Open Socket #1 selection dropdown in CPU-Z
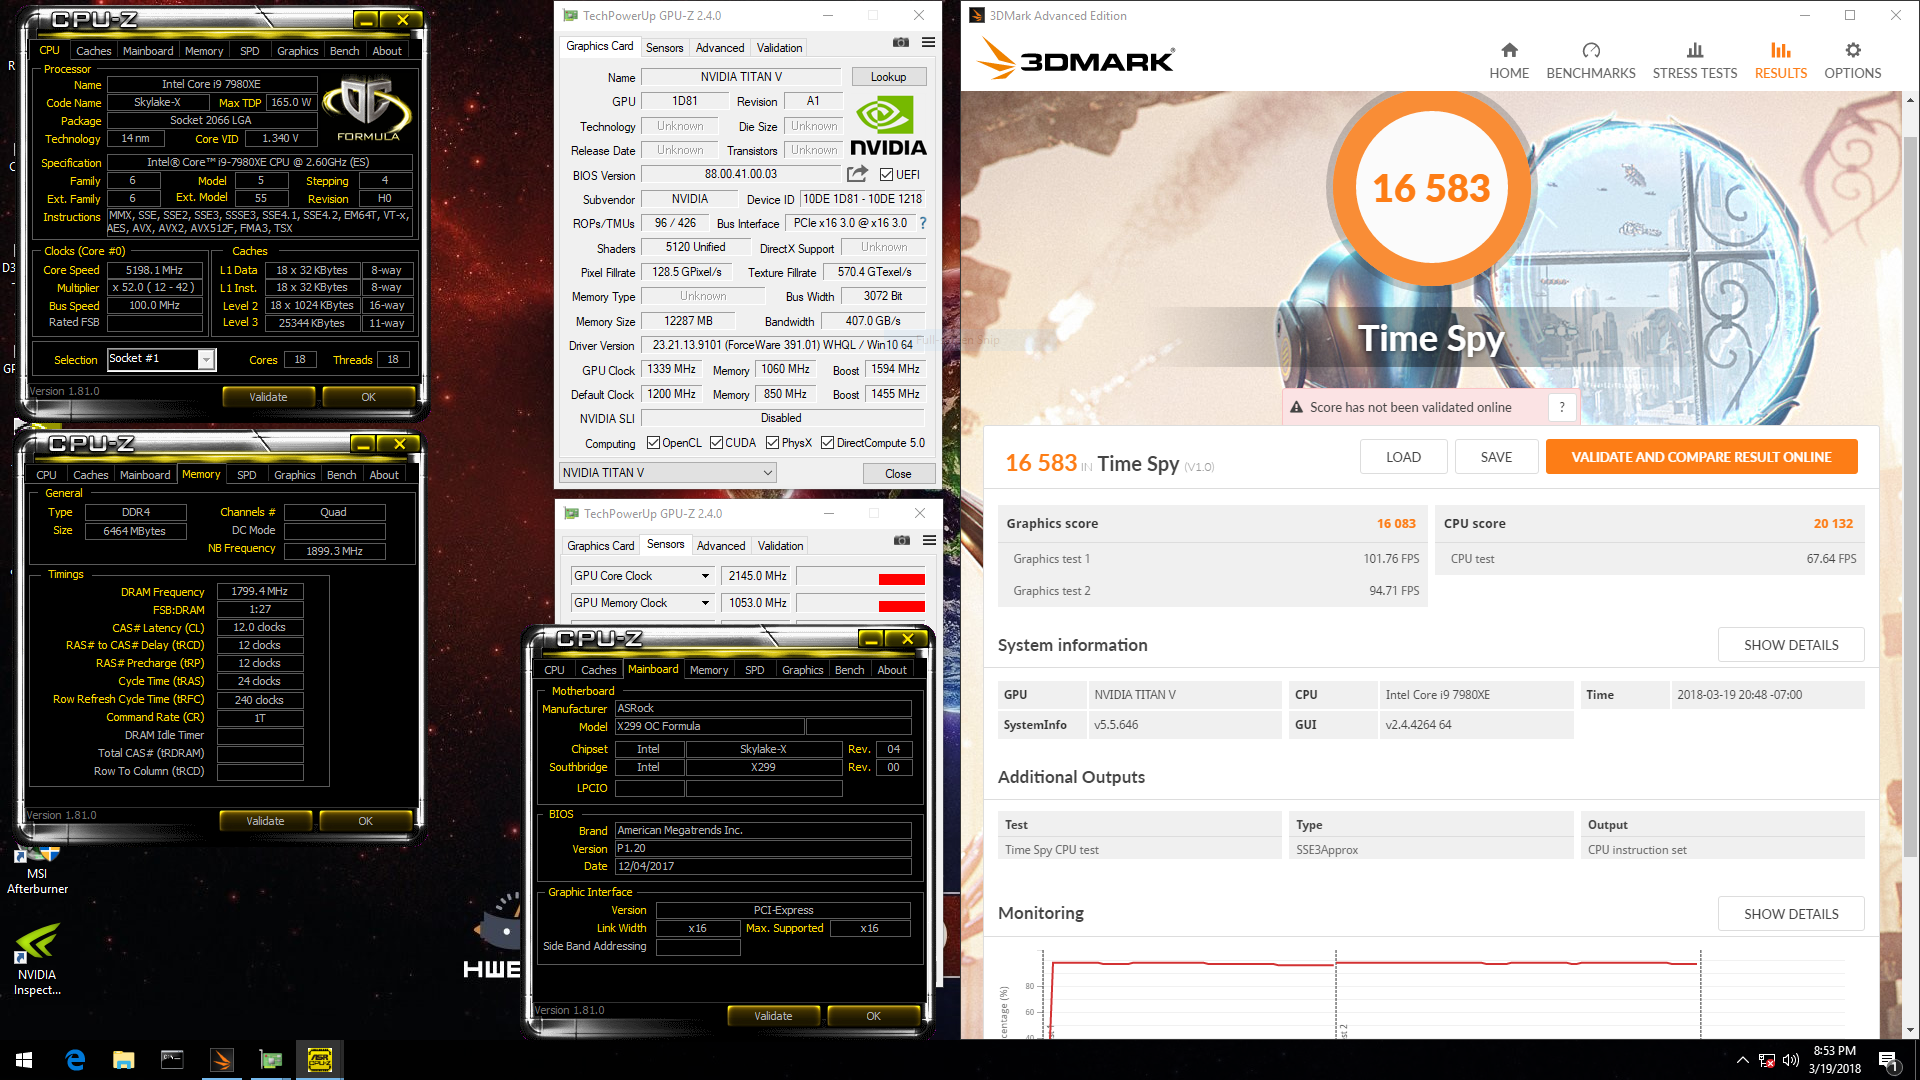Viewport: 1920px width, 1080px height. pyautogui.click(x=206, y=359)
